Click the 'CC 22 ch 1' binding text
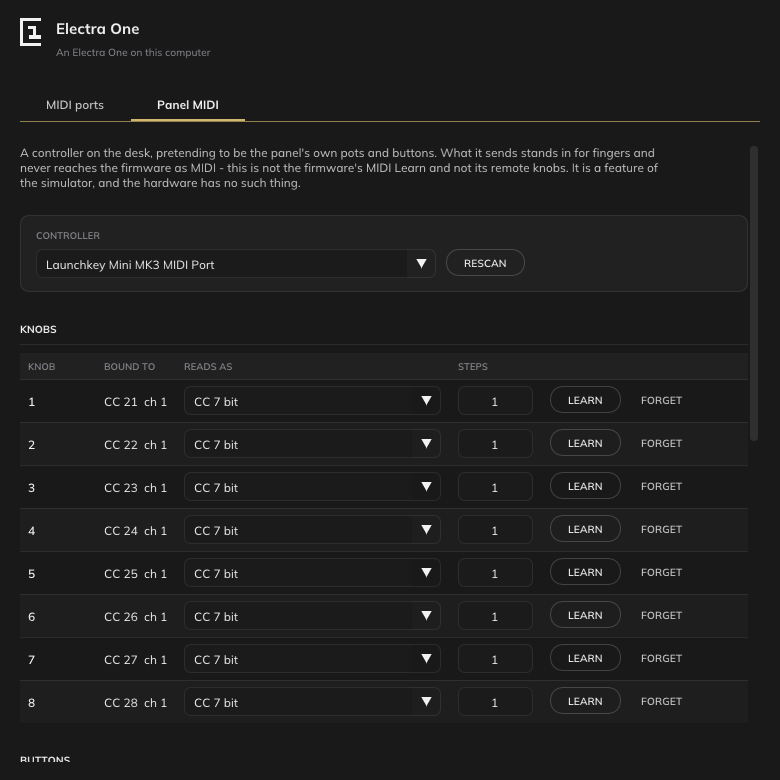Image resolution: width=780 pixels, height=780 pixels. (135, 445)
